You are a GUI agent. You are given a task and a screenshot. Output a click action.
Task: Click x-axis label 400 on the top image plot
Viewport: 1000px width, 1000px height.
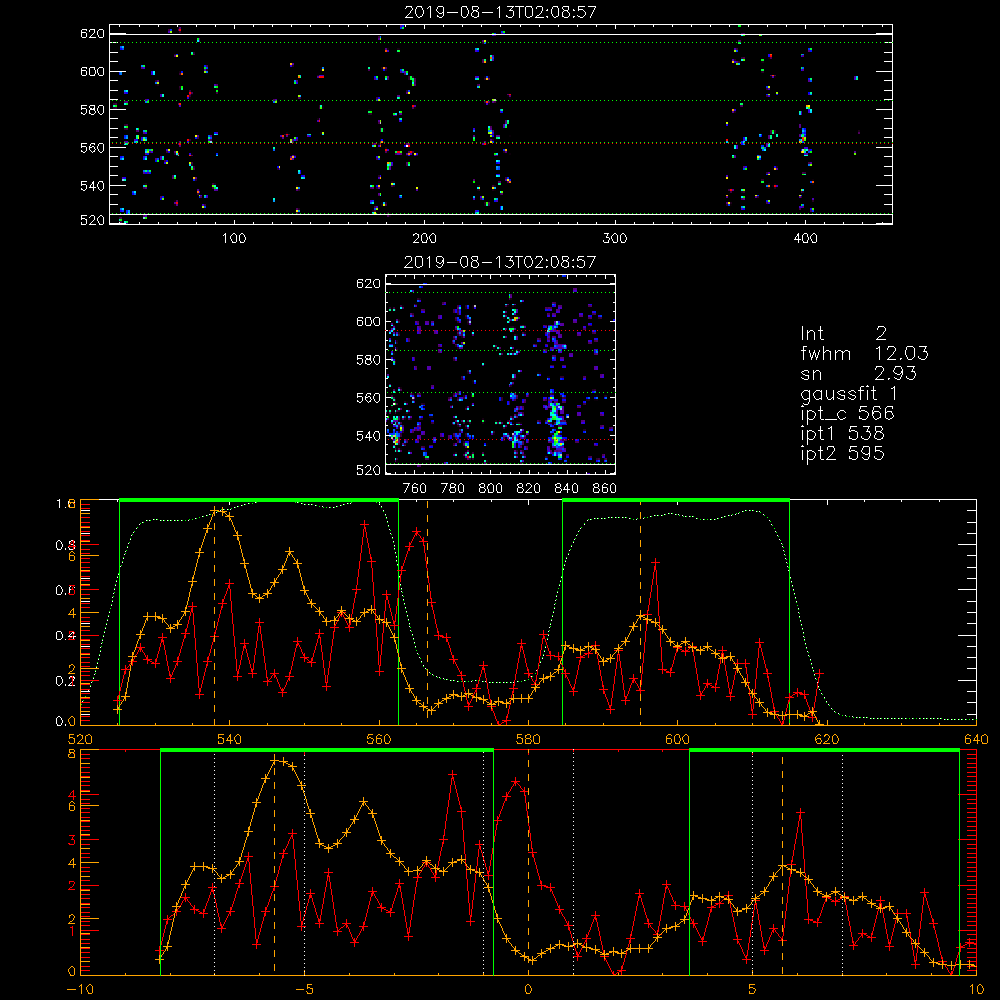805,239
